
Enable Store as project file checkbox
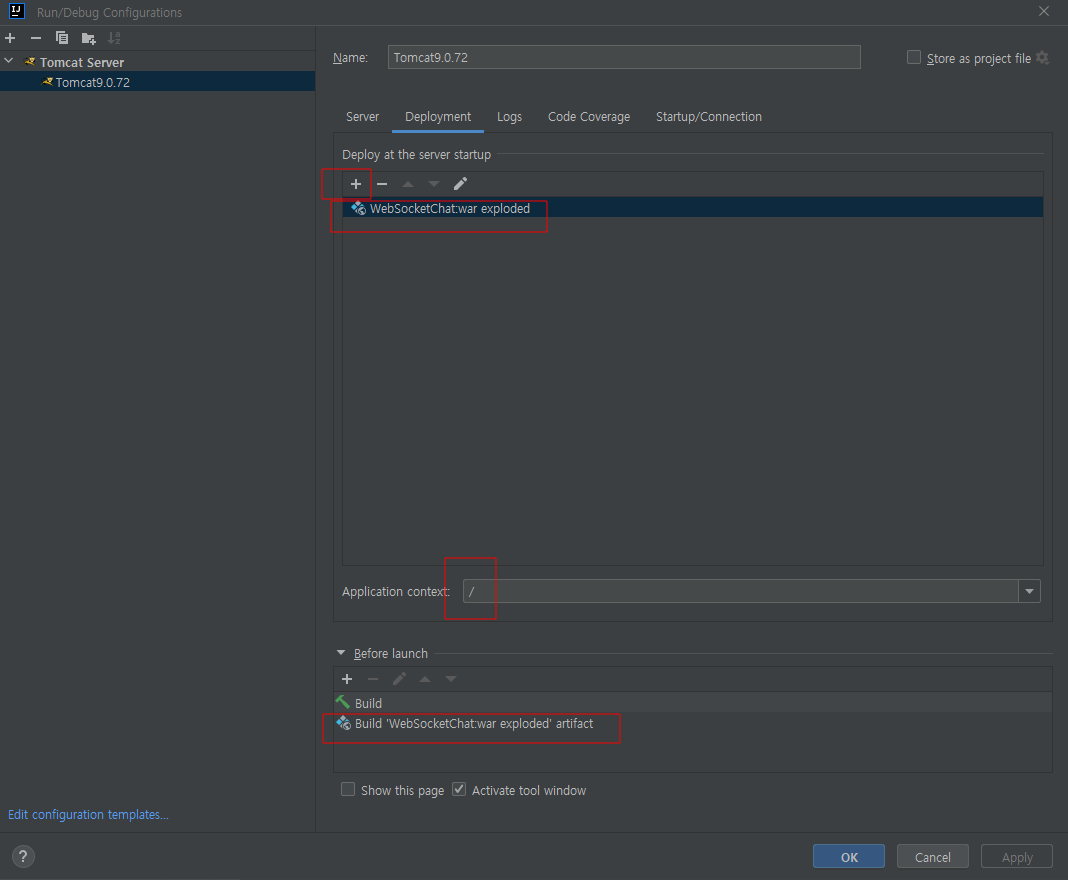(x=914, y=57)
